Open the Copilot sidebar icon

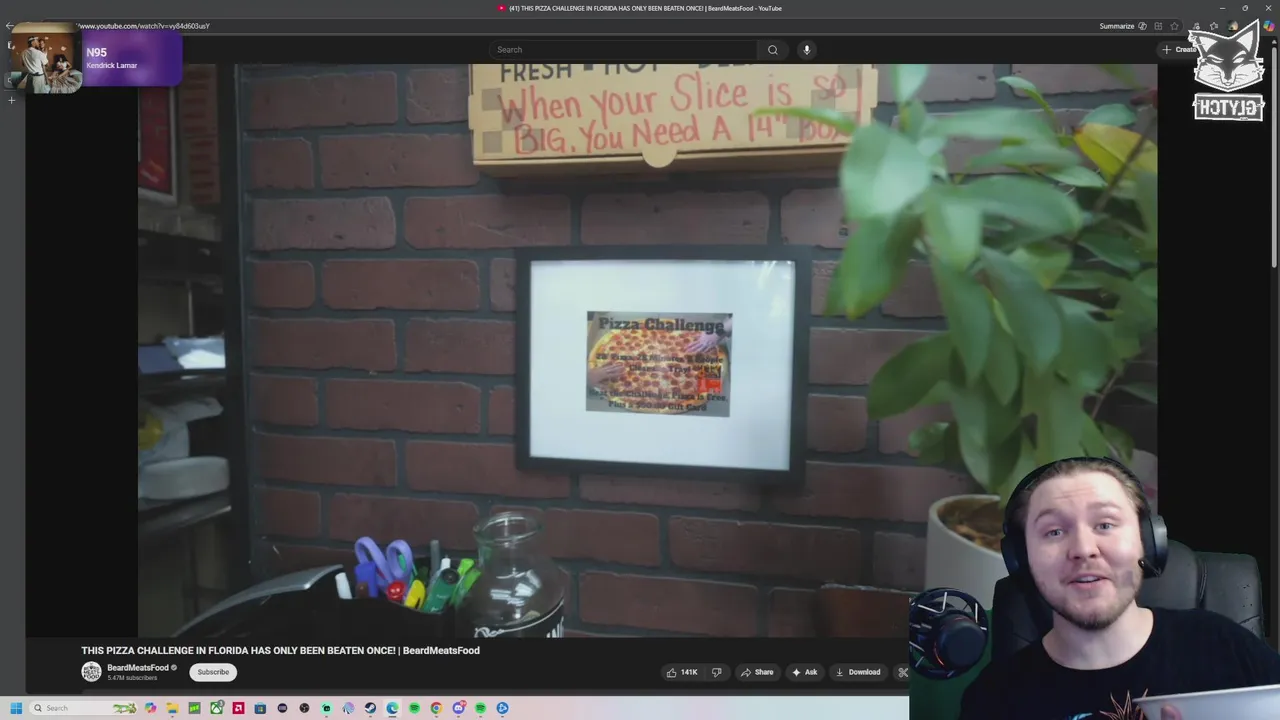[x=1269, y=26]
